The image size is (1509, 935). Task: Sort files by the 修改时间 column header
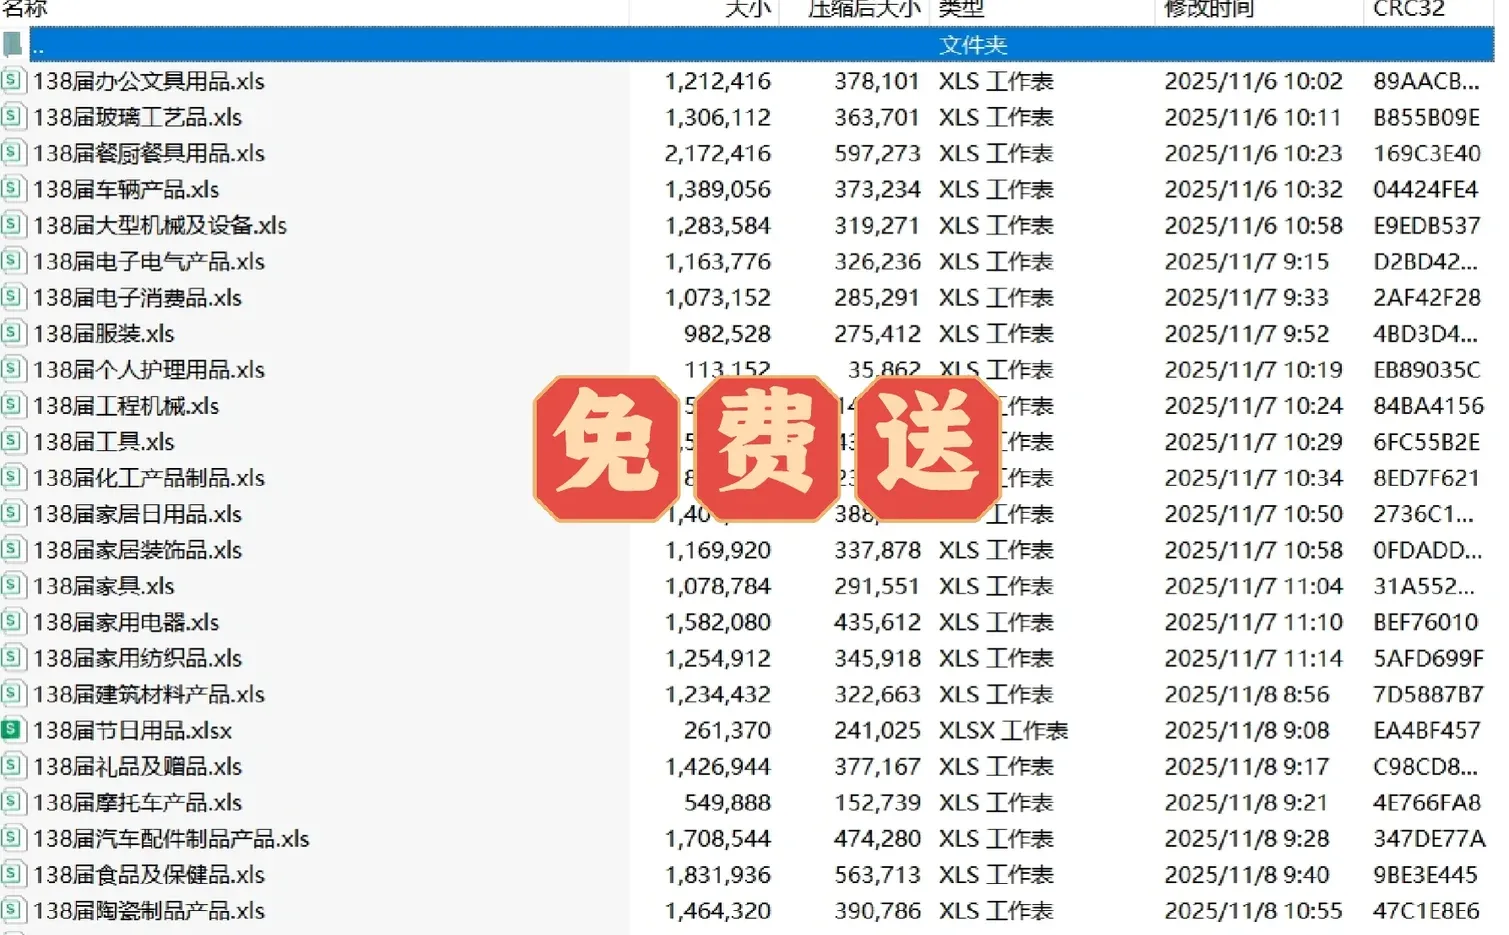pos(1208,10)
